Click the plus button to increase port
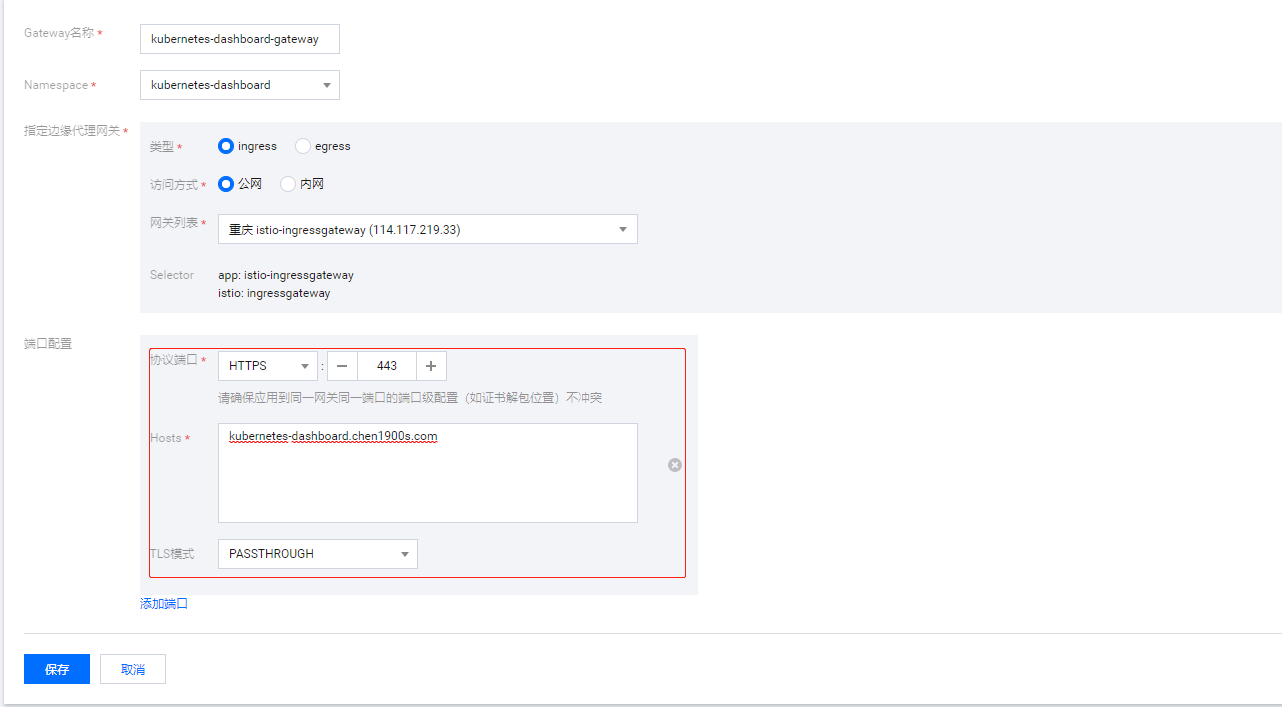Image resolution: width=1282 pixels, height=707 pixels. (x=432, y=366)
